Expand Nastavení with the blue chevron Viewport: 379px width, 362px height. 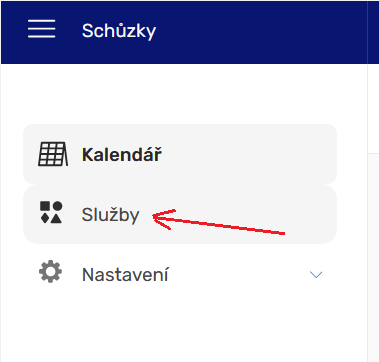[x=316, y=275]
